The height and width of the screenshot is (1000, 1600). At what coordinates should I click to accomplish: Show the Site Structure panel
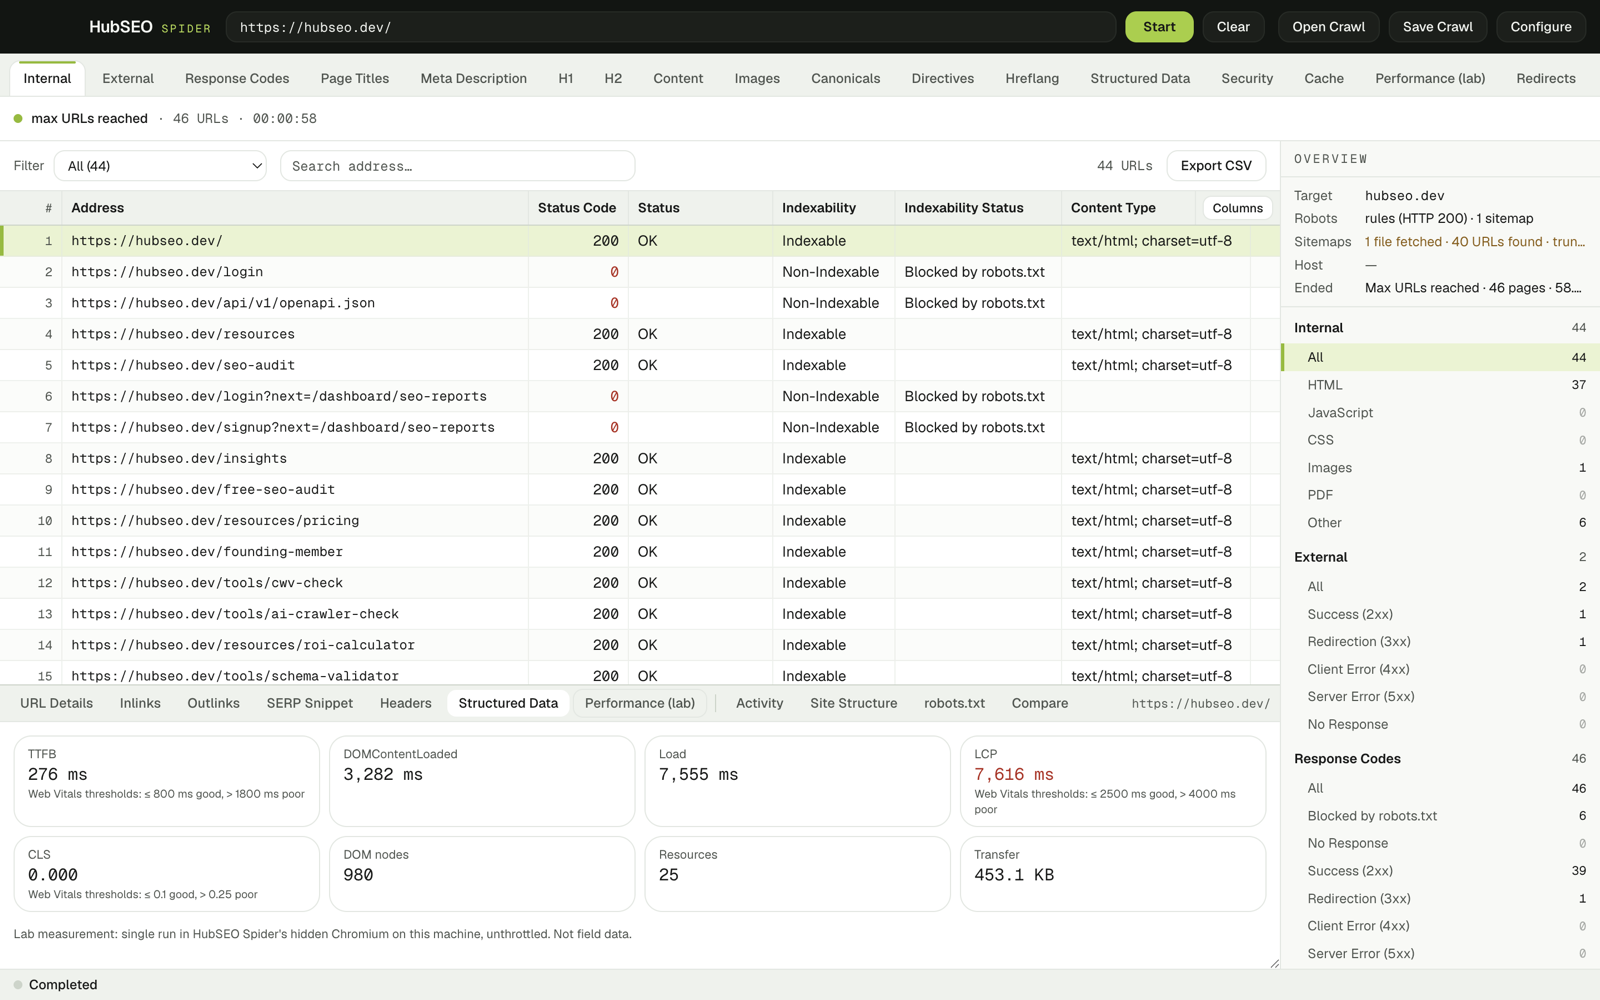coord(853,703)
